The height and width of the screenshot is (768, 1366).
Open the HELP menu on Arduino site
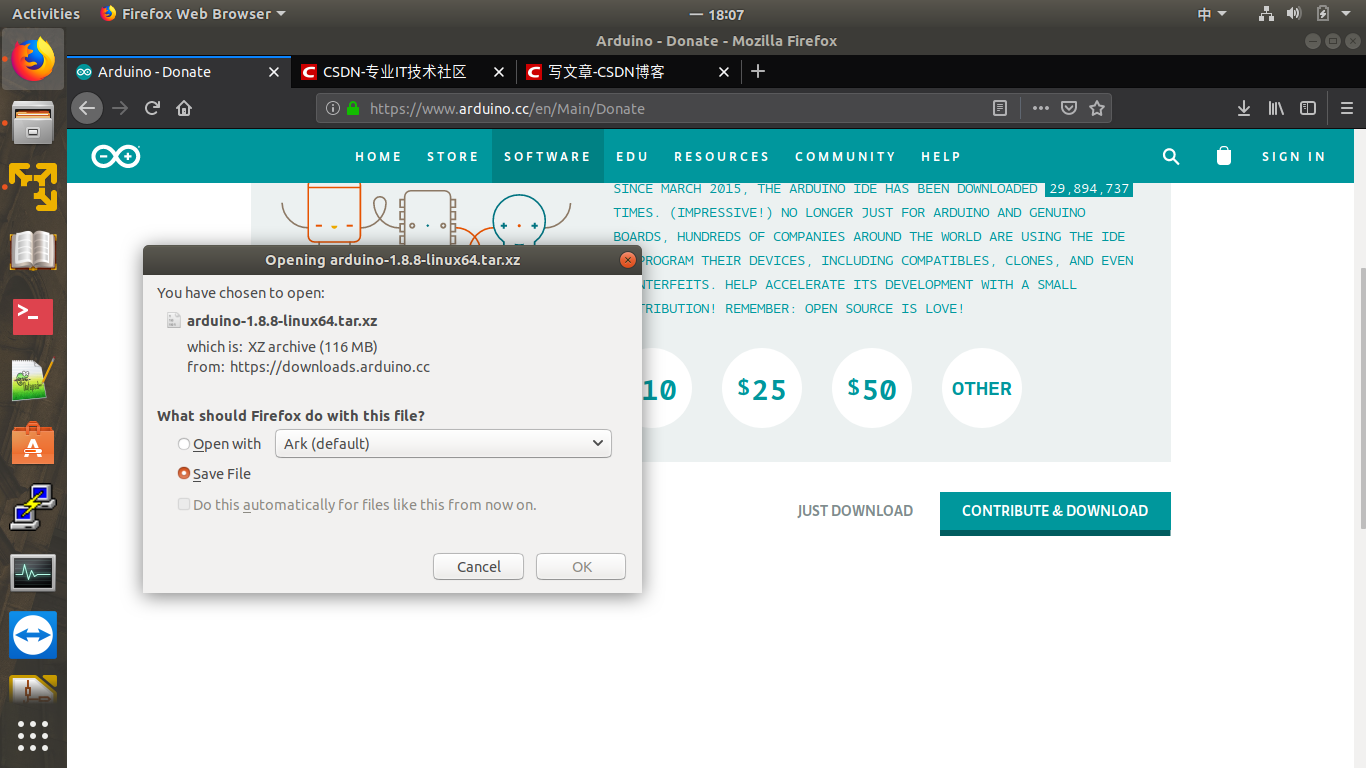(941, 156)
